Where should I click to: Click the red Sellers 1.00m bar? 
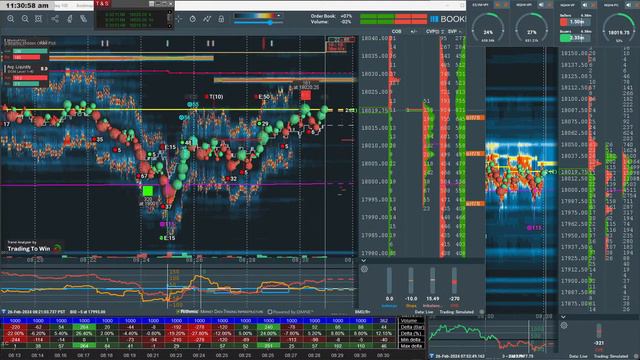[576, 22]
